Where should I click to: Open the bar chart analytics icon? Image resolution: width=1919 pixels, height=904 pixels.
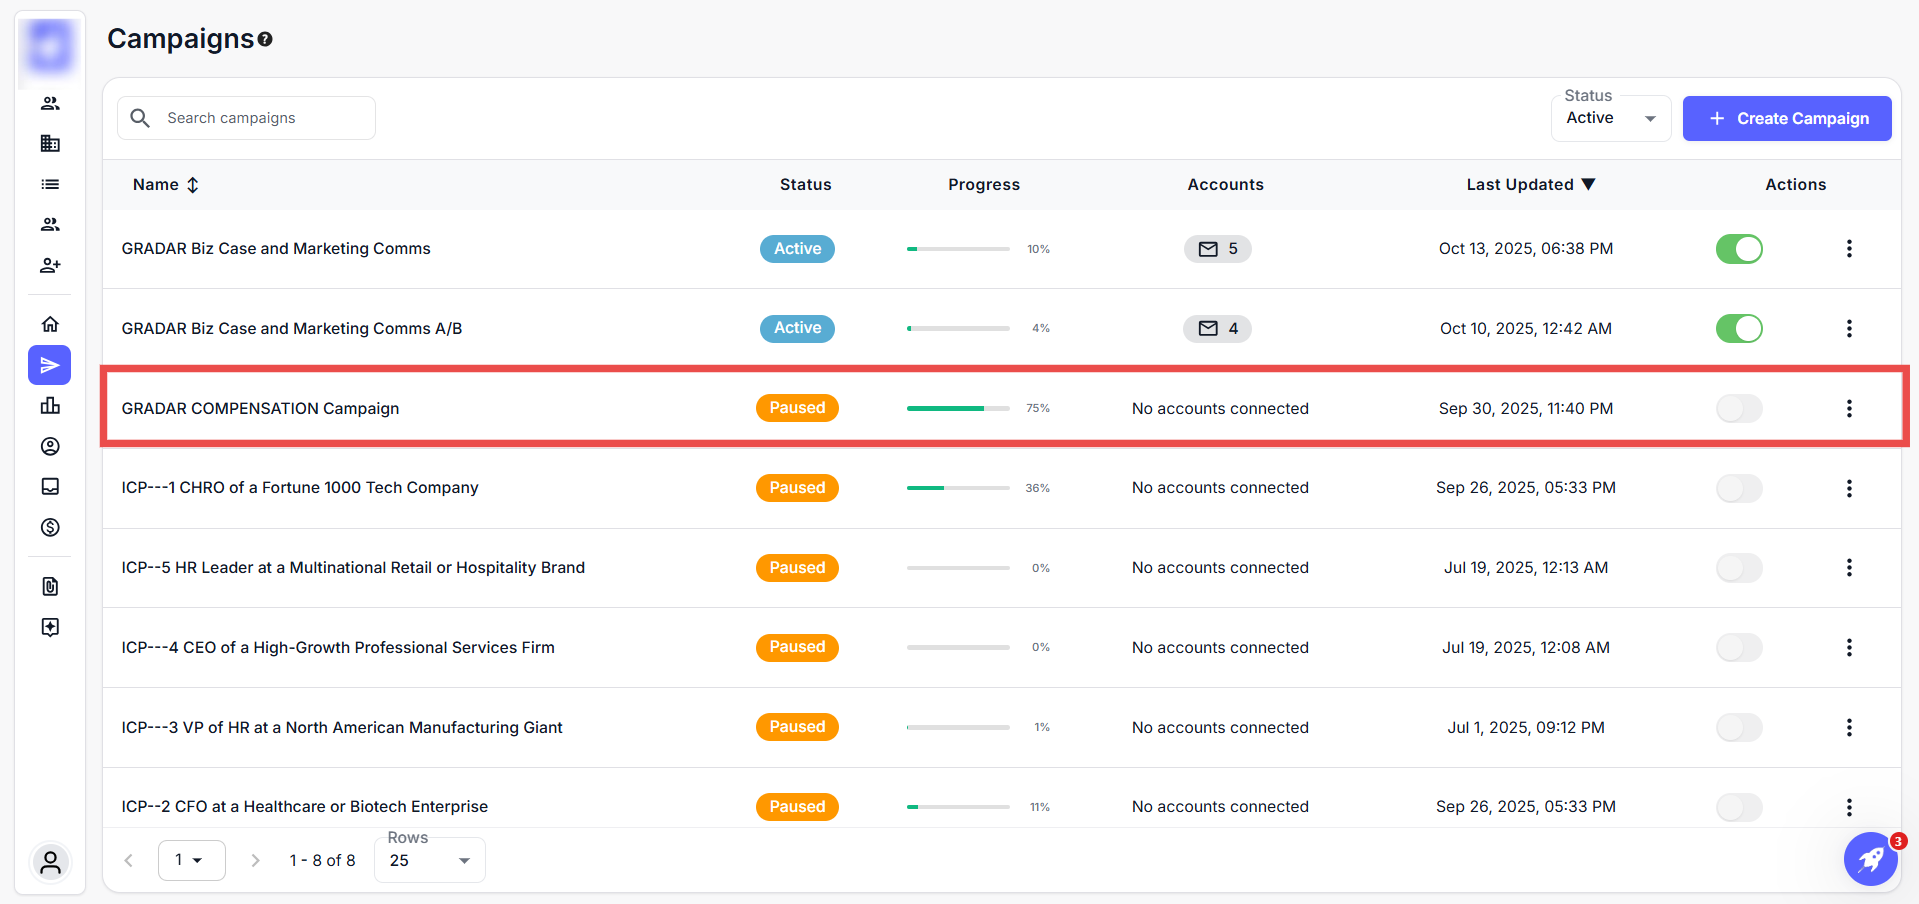[x=50, y=405]
